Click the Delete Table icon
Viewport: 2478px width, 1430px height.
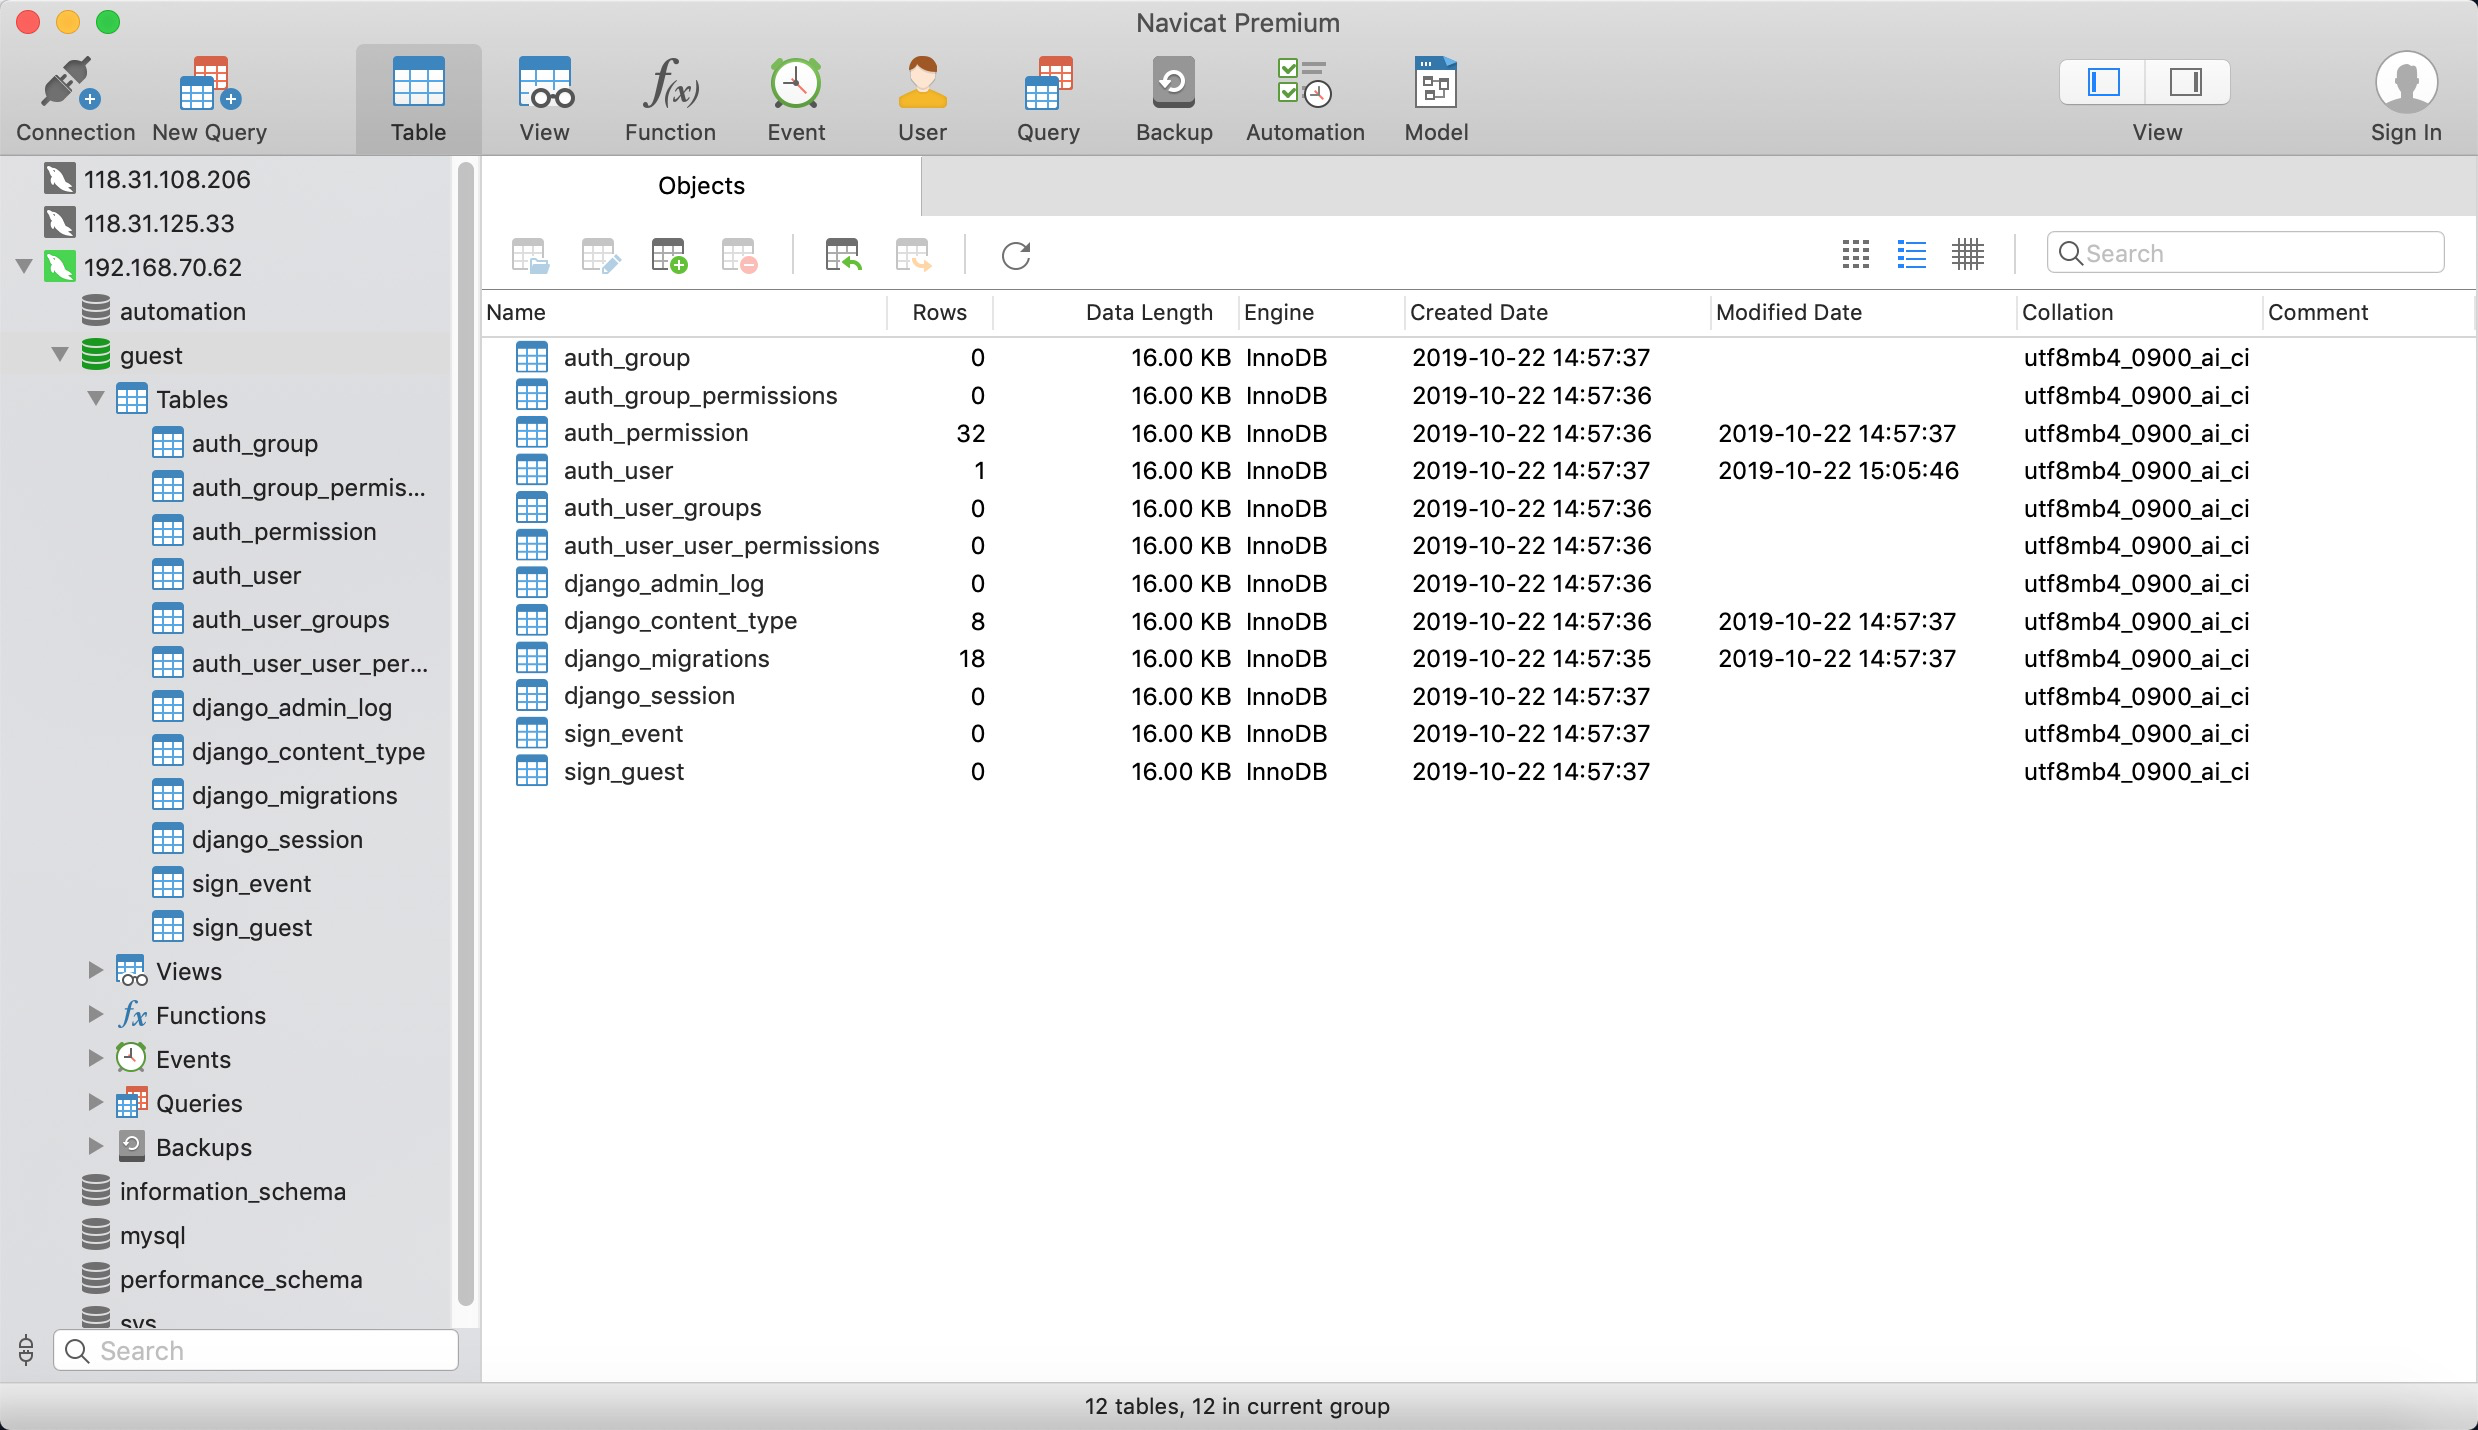pyautogui.click(x=739, y=256)
